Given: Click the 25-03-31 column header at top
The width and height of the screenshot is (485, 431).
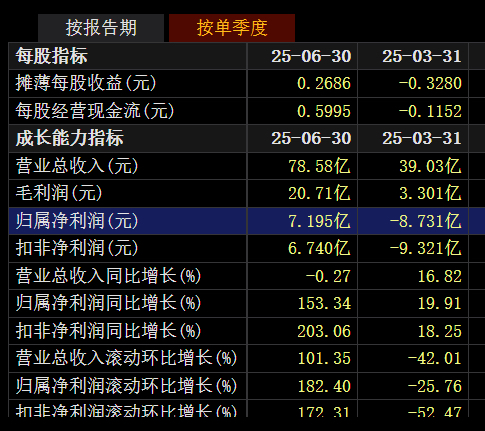Looking at the screenshot, I should pyautogui.click(x=422, y=56).
